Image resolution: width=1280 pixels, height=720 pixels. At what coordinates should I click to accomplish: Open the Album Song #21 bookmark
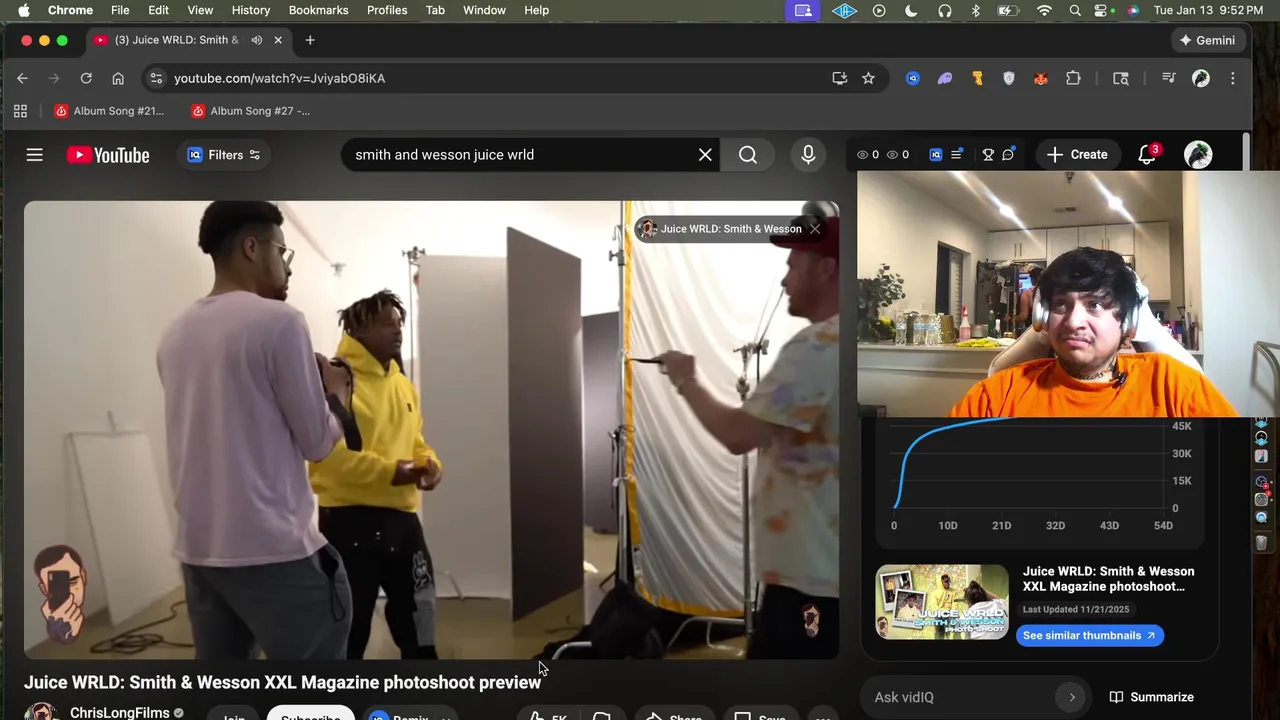point(109,111)
